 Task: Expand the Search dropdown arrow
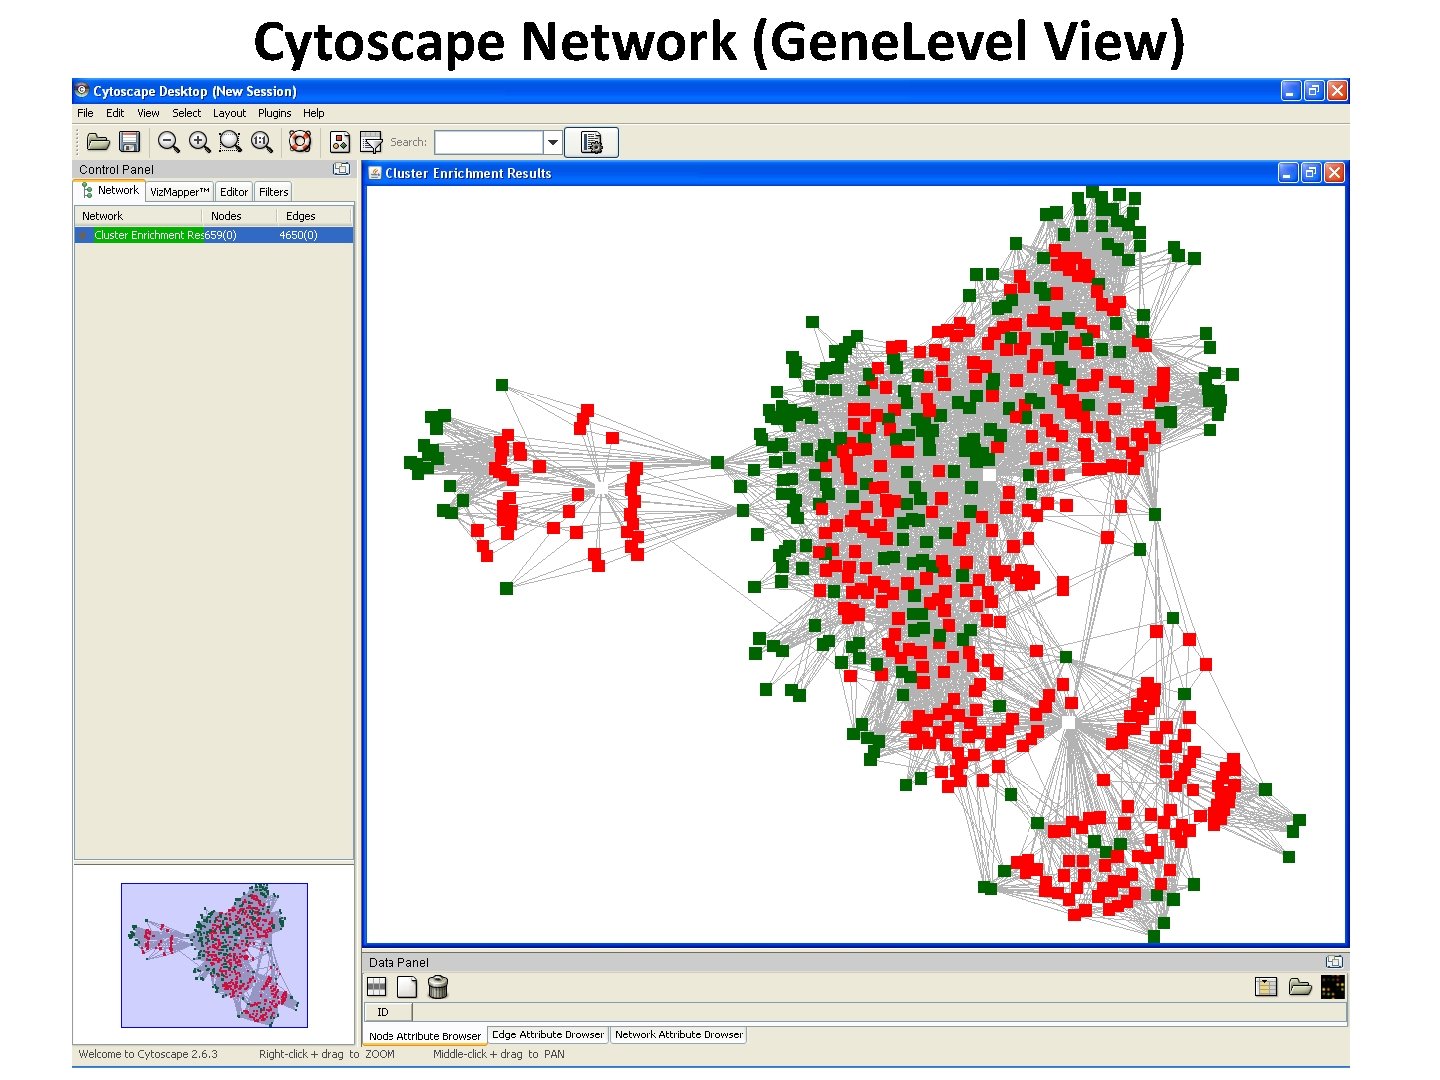pyautogui.click(x=552, y=141)
